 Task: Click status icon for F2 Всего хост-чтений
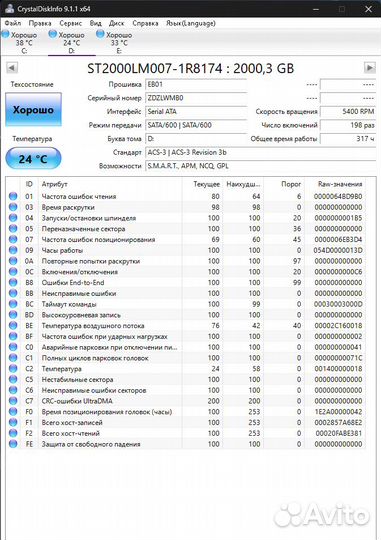point(13,433)
